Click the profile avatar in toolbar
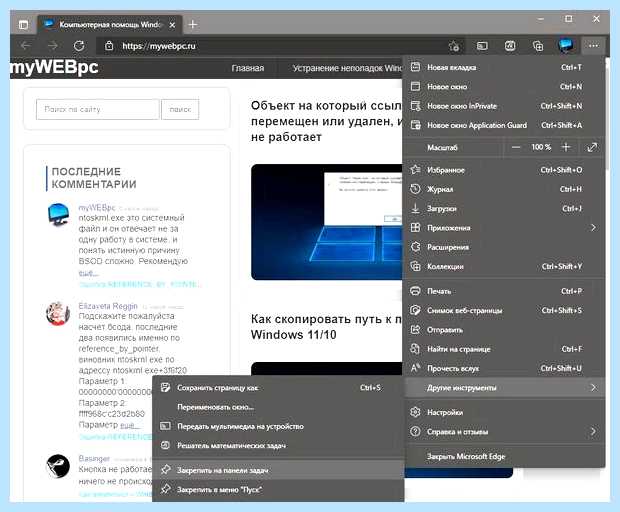The image size is (620, 512). click(x=565, y=46)
